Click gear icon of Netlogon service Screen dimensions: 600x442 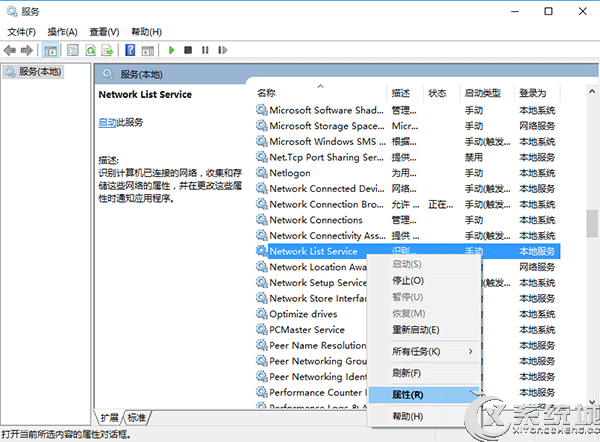[262, 173]
